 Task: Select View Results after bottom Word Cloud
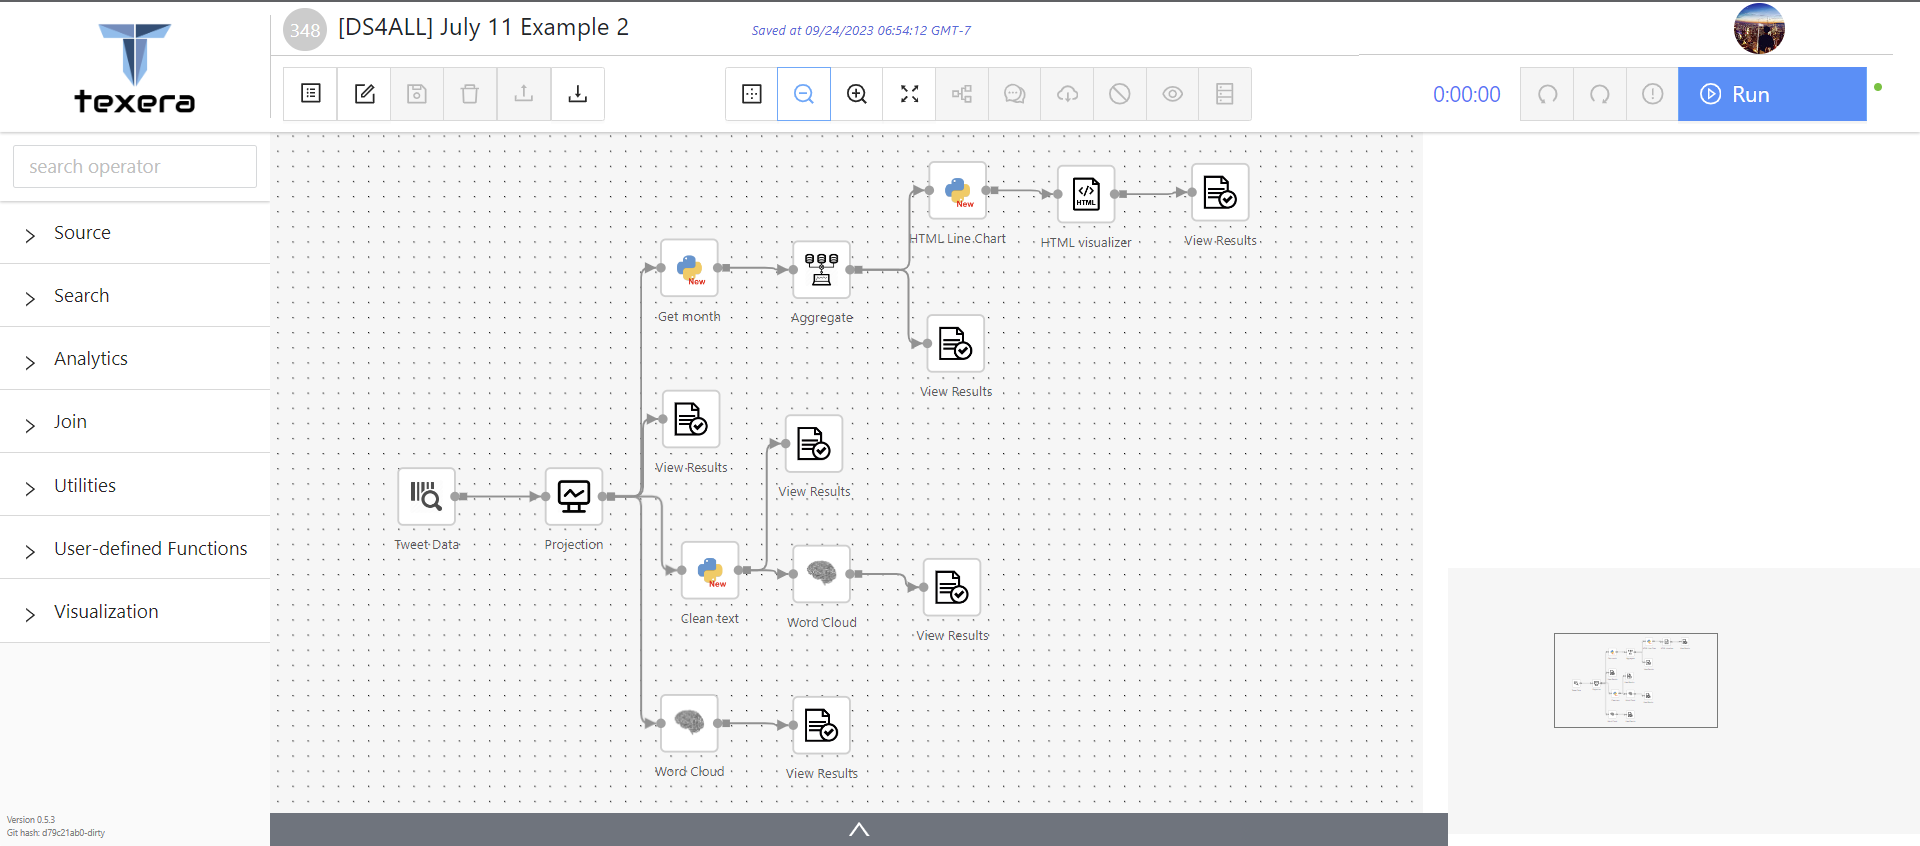(x=821, y=725)
